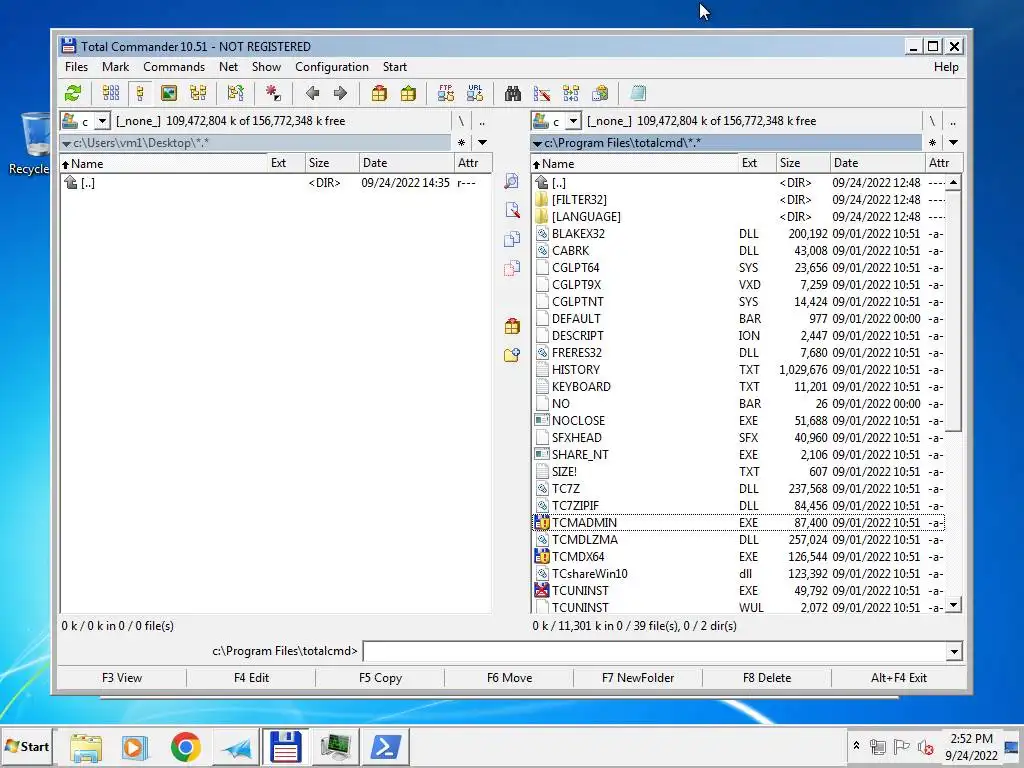Click the New folder icon in middle bar
The image size is (1024, 768).
[512, 355]
